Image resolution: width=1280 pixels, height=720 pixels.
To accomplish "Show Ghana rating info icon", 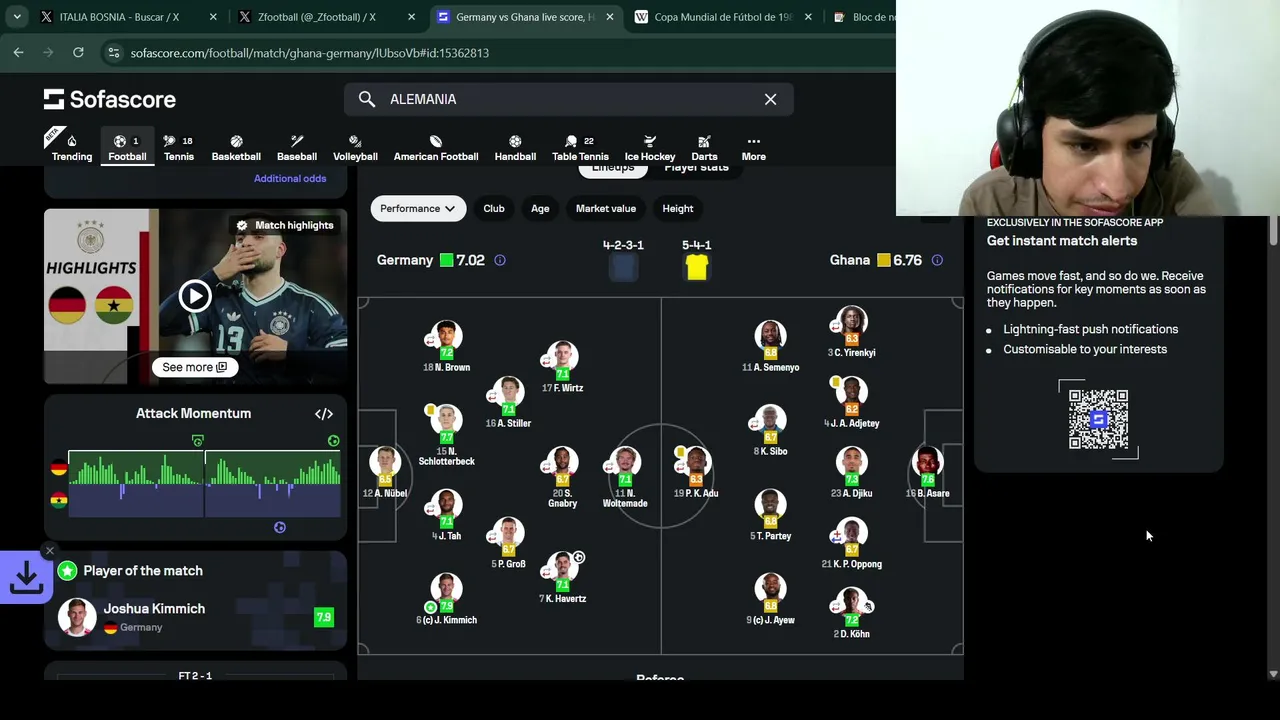I will coord(937,260).
